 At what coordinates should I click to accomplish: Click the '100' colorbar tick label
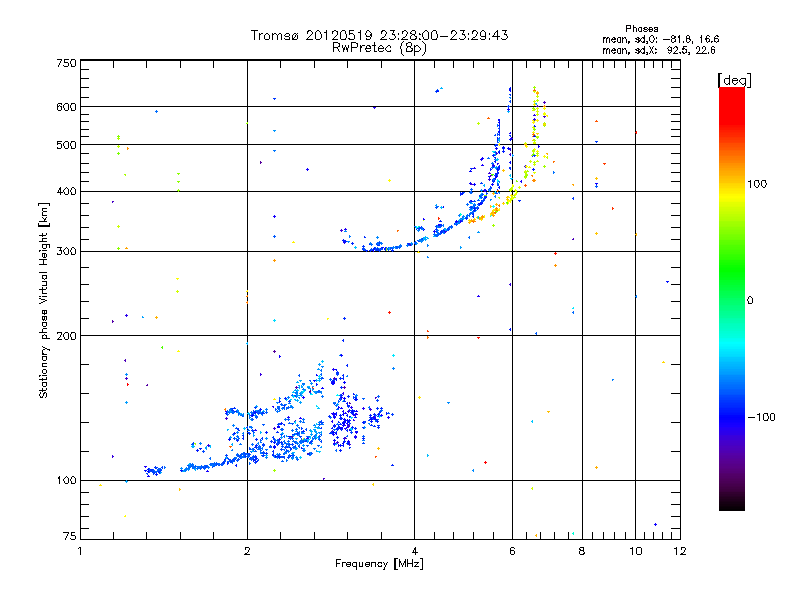pos(757,184)
